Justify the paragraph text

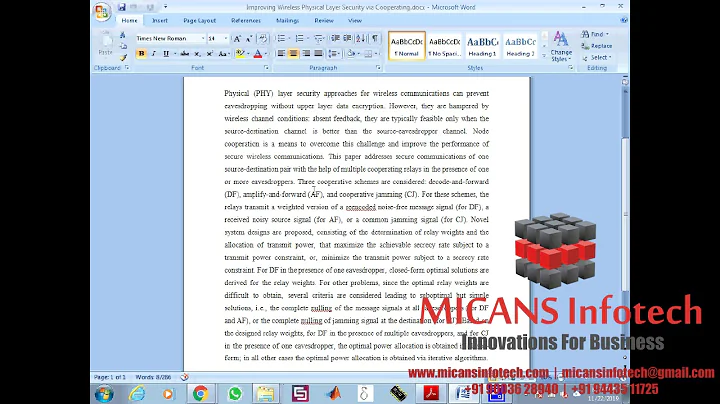(318, 54)
